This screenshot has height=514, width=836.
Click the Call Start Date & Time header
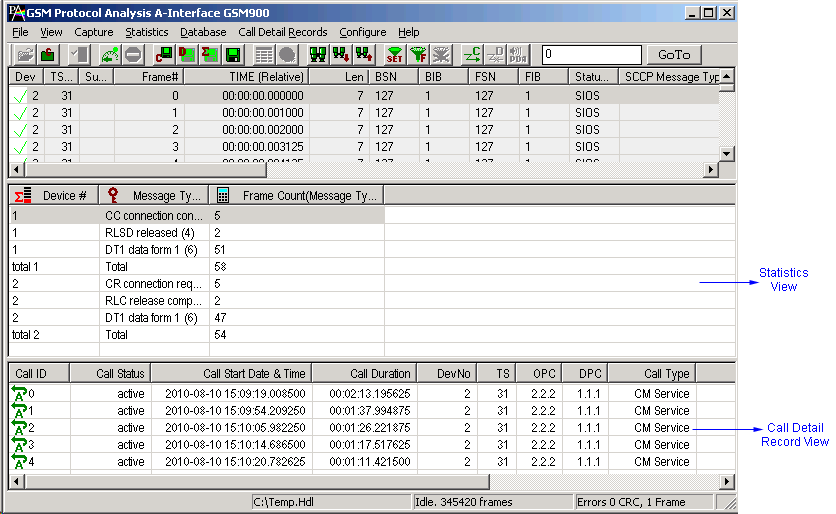[231, 374]
